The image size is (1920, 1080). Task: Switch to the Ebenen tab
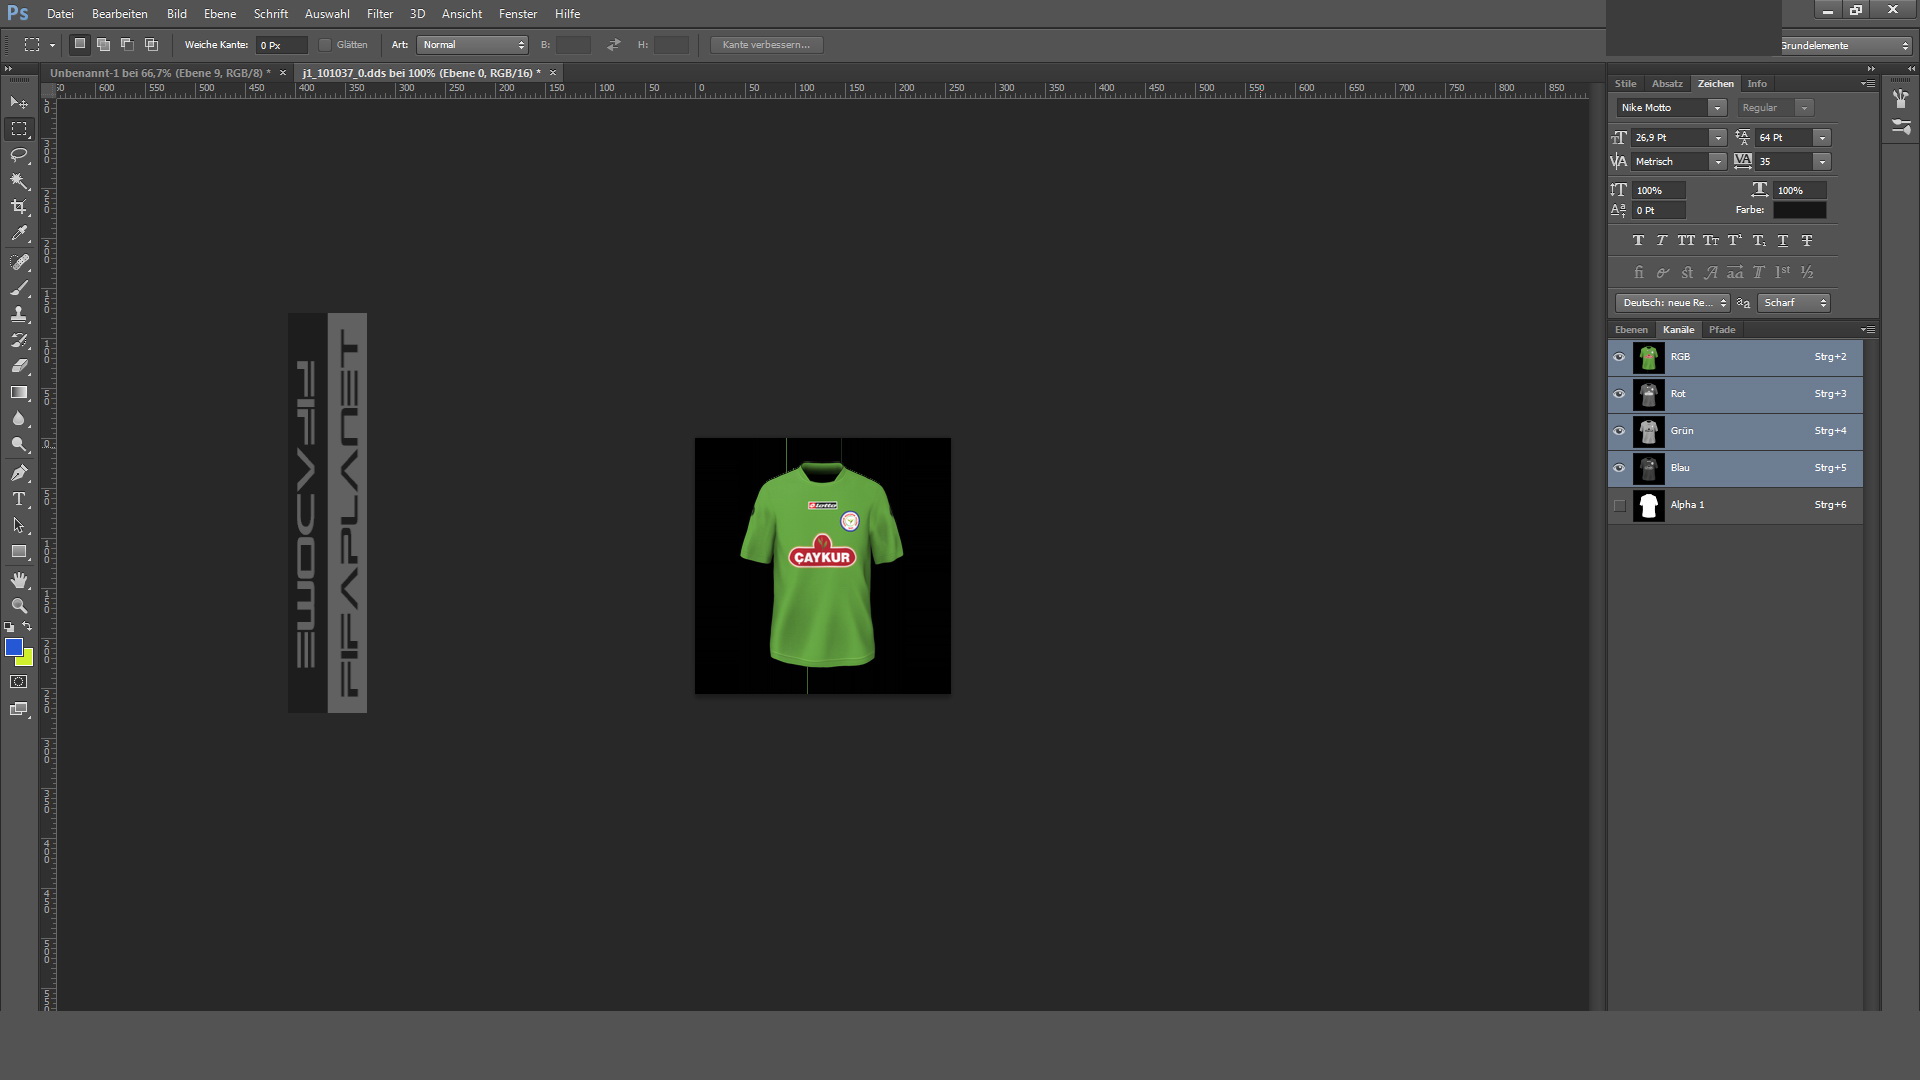1631,330
